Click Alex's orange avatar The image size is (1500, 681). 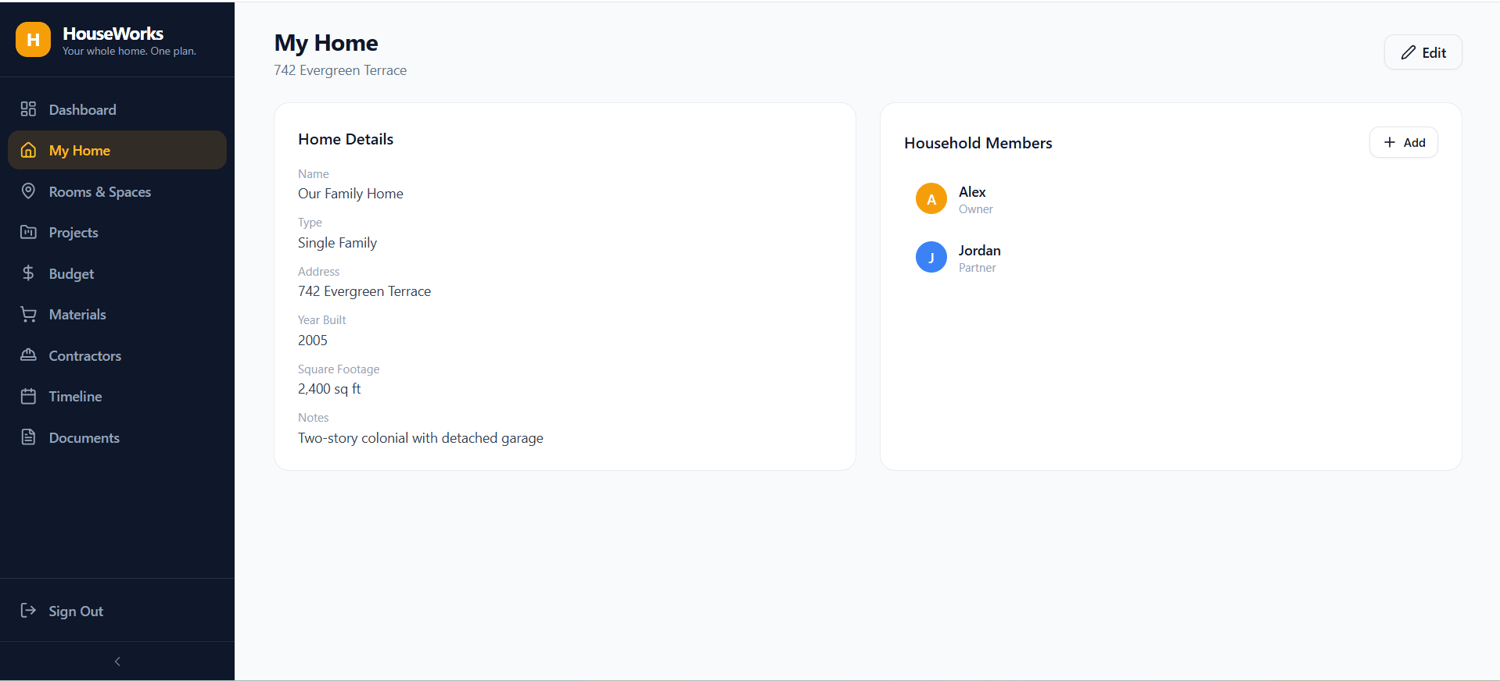coord(931,199)
